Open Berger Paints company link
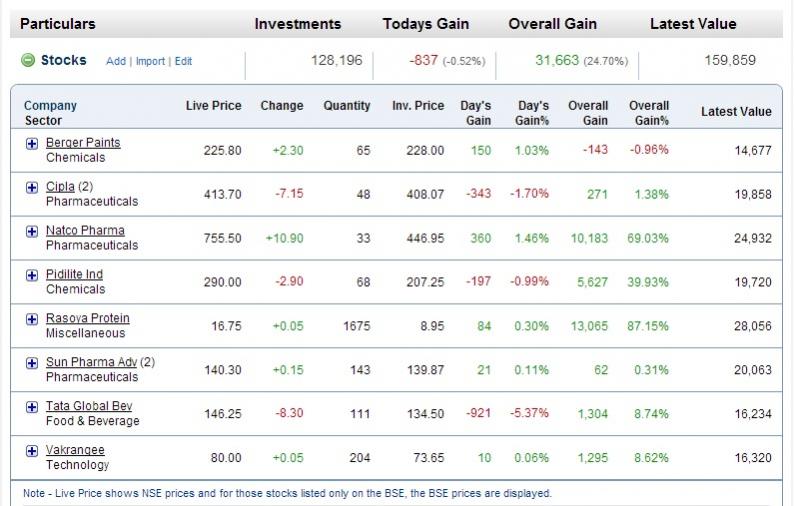 83,142
